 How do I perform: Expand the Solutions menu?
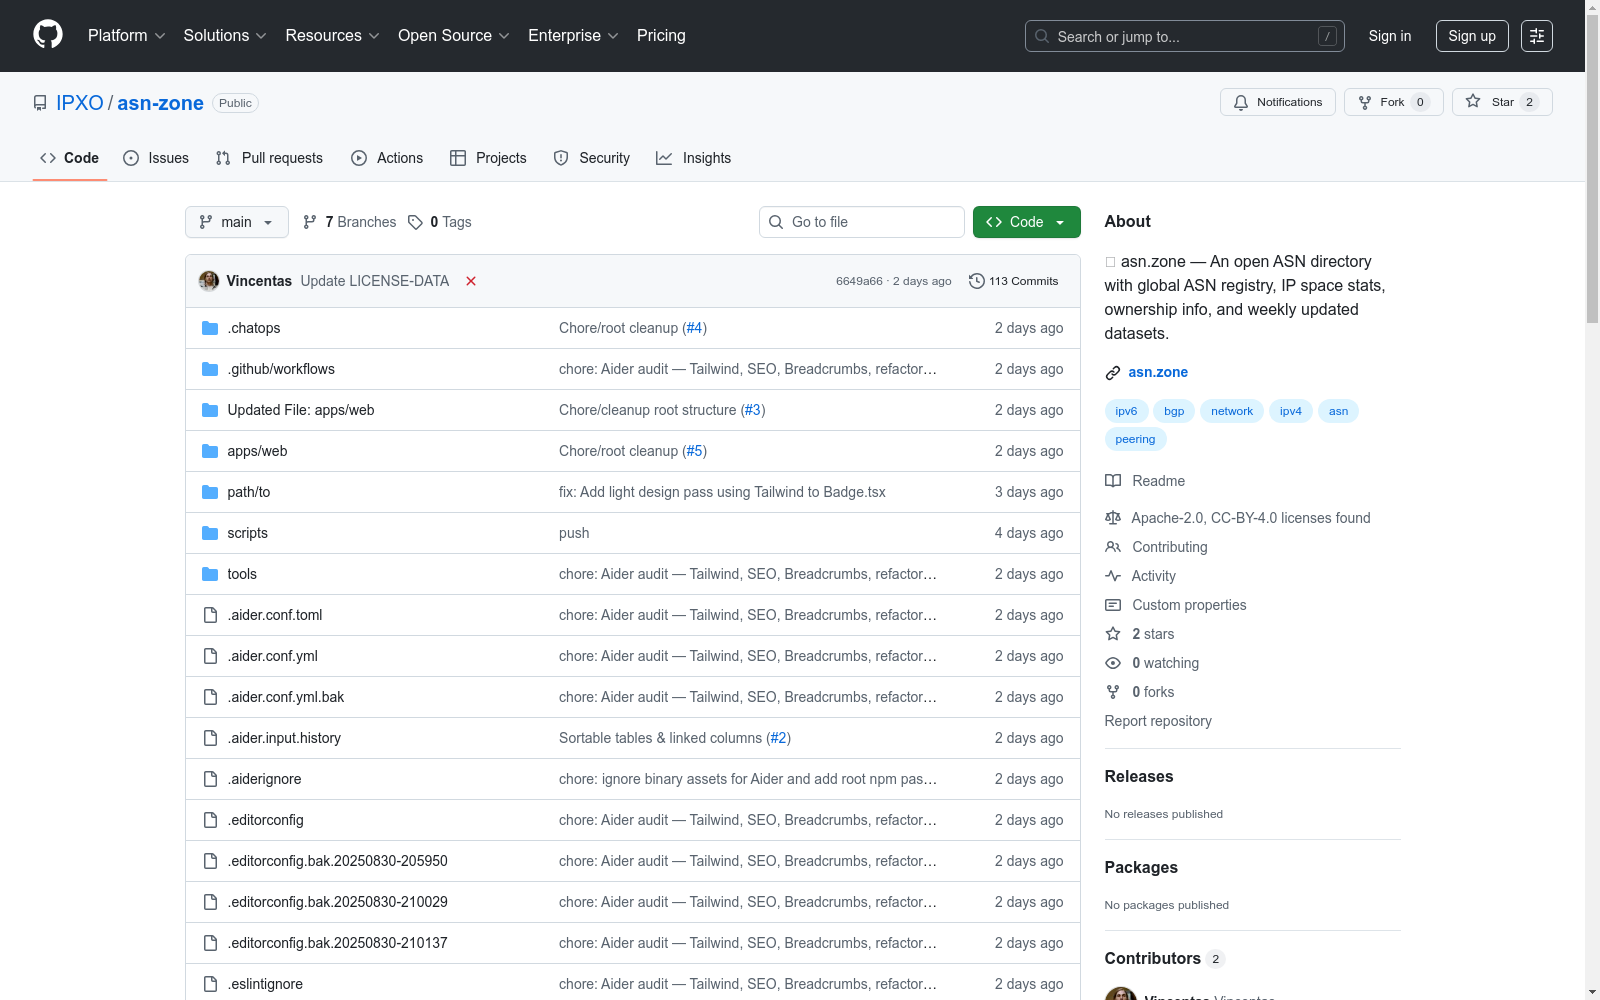click(x=225, y=36)
